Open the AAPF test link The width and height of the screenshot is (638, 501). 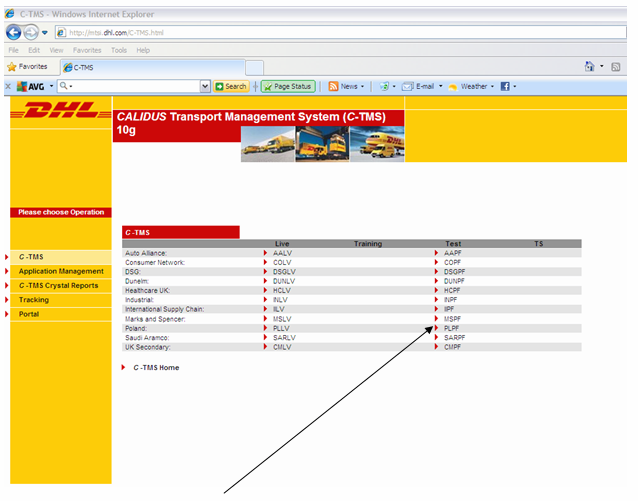pyautogui.click(x=453, y=253)
